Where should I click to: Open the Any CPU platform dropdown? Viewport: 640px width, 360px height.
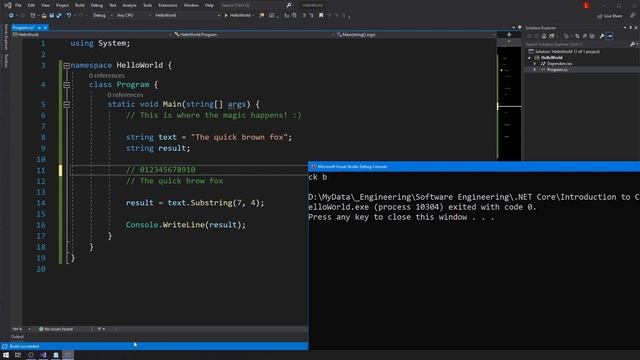tap(133, 16)
